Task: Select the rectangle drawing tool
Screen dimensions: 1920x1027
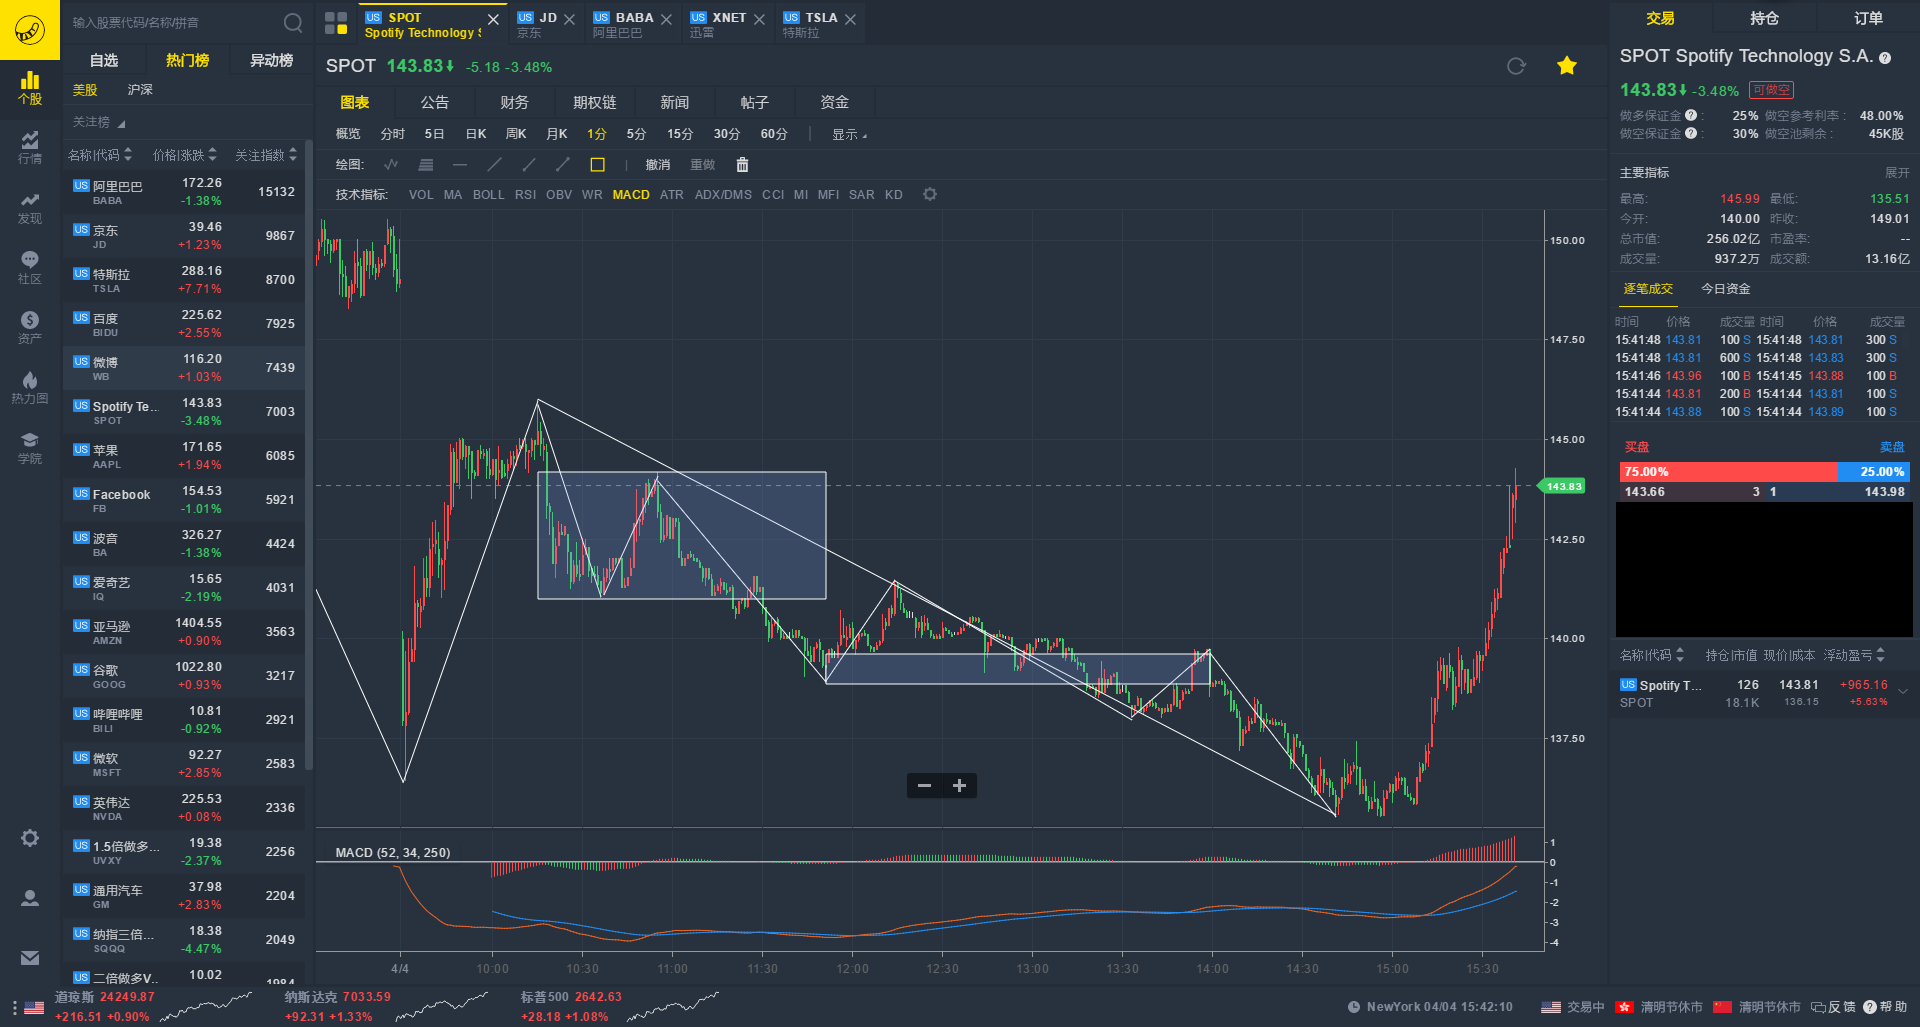Action: pos(598,165)
